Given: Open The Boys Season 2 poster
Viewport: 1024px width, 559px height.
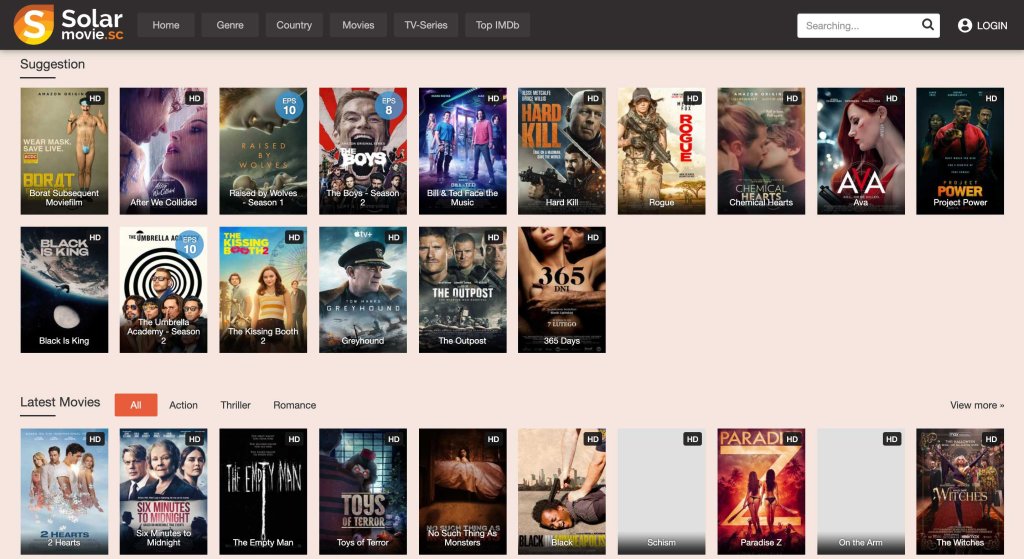Looking at the screenshot, I should click(362, 151).
